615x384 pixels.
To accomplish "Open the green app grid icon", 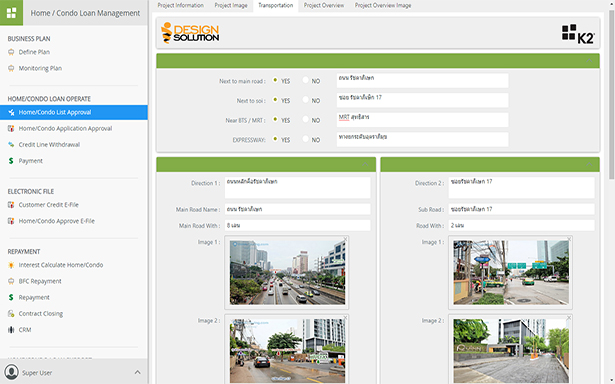I will (11, 13).
